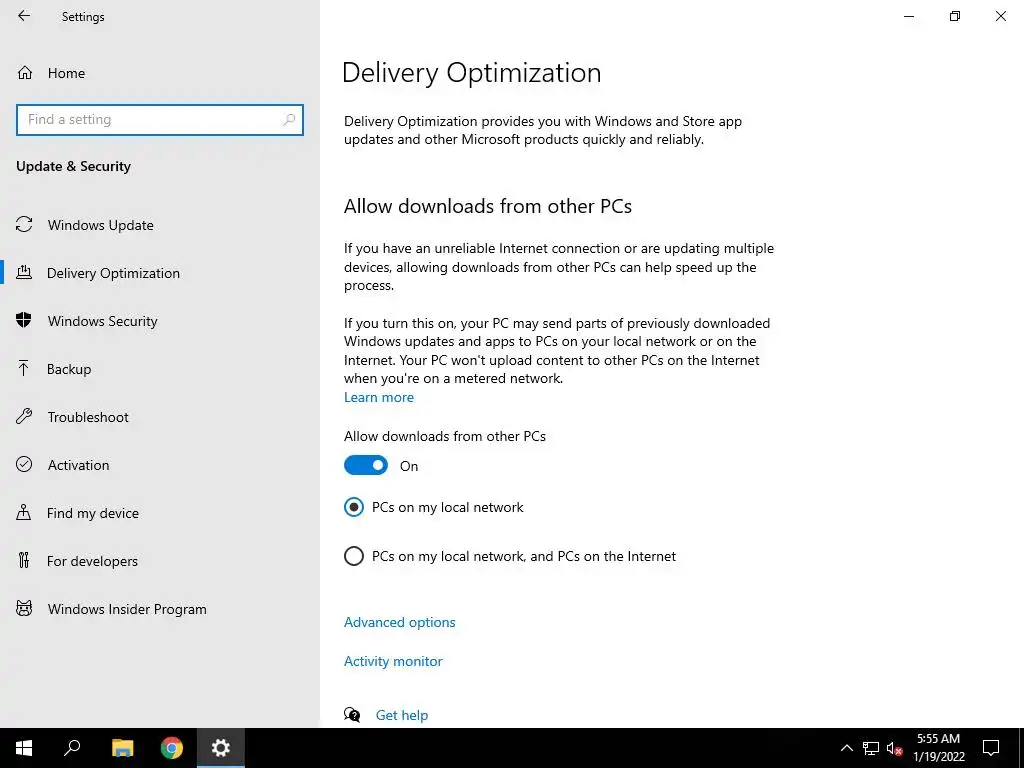Click the search magnifier in Find a setting

click(289, 120)
